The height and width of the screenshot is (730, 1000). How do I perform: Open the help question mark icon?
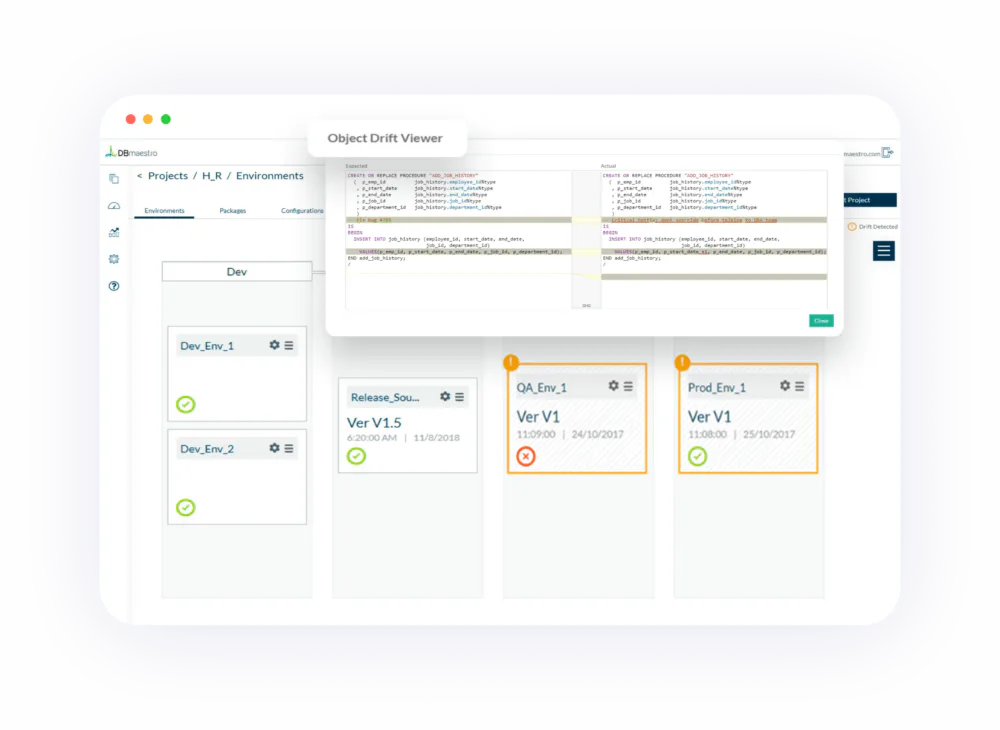coord(114,286)
